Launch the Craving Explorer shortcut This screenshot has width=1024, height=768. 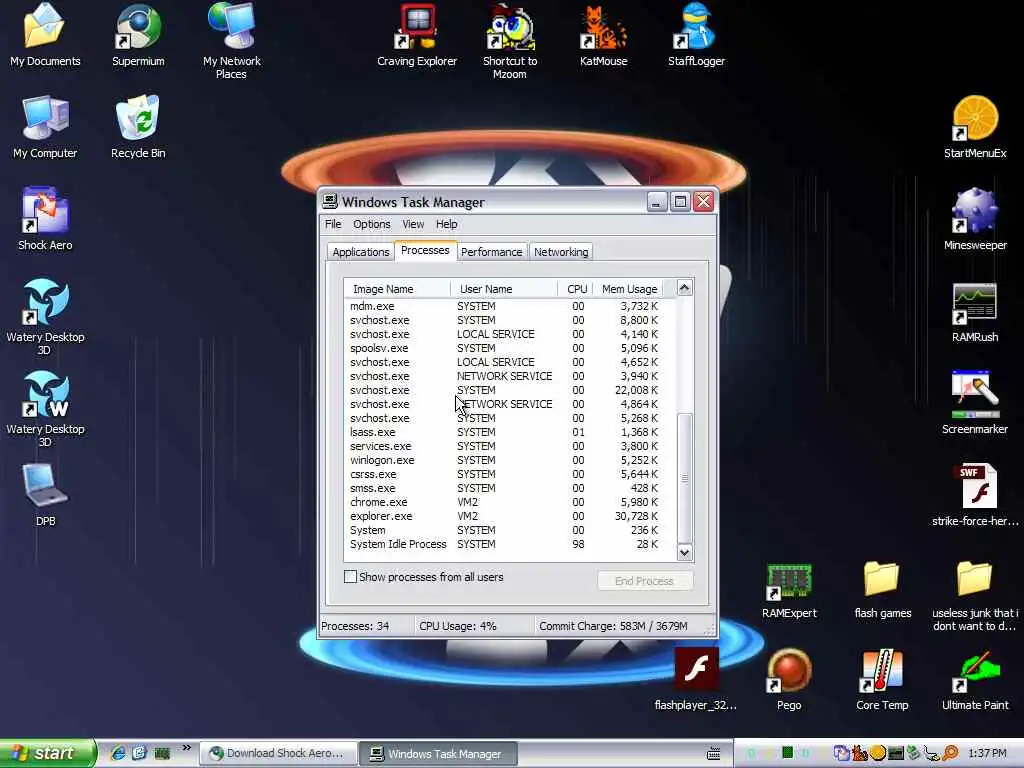pos(417,36)
